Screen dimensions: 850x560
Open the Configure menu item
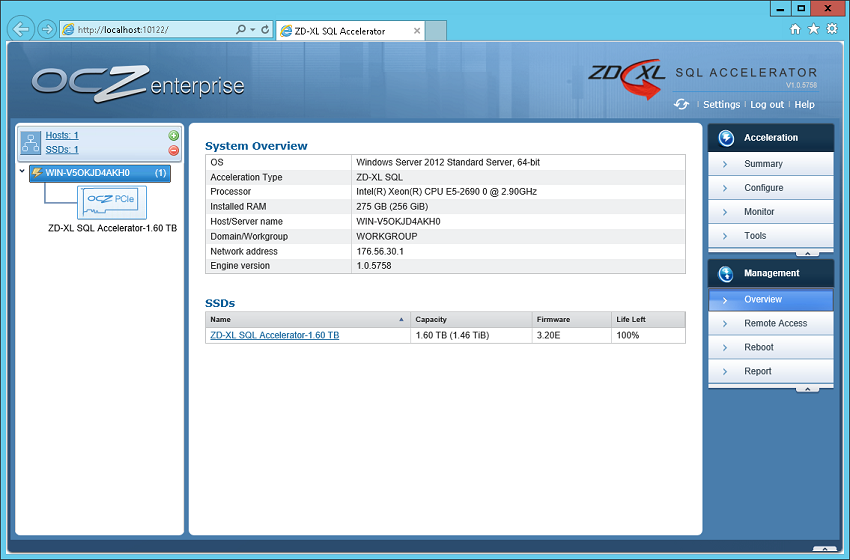click(x=770, y=188)
